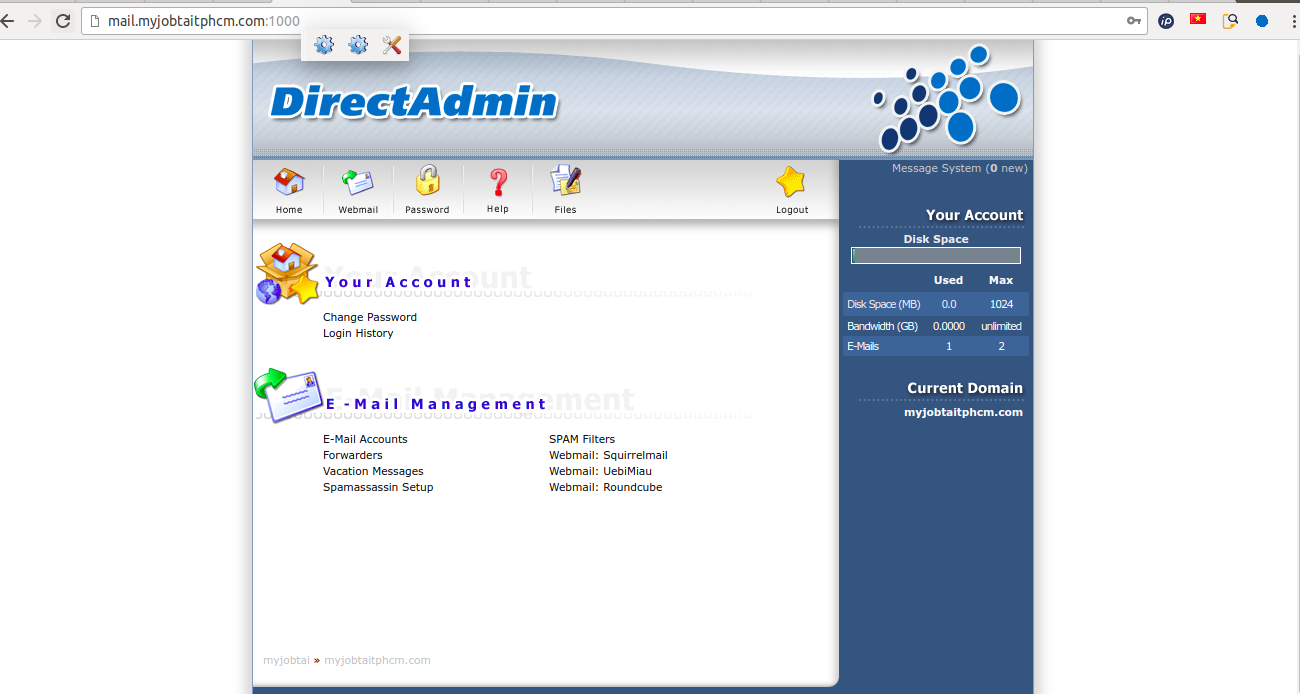Click the Logout star icon
This screenshot has width=1300, height=694.
pyautogui.click(x=791, y=182)
